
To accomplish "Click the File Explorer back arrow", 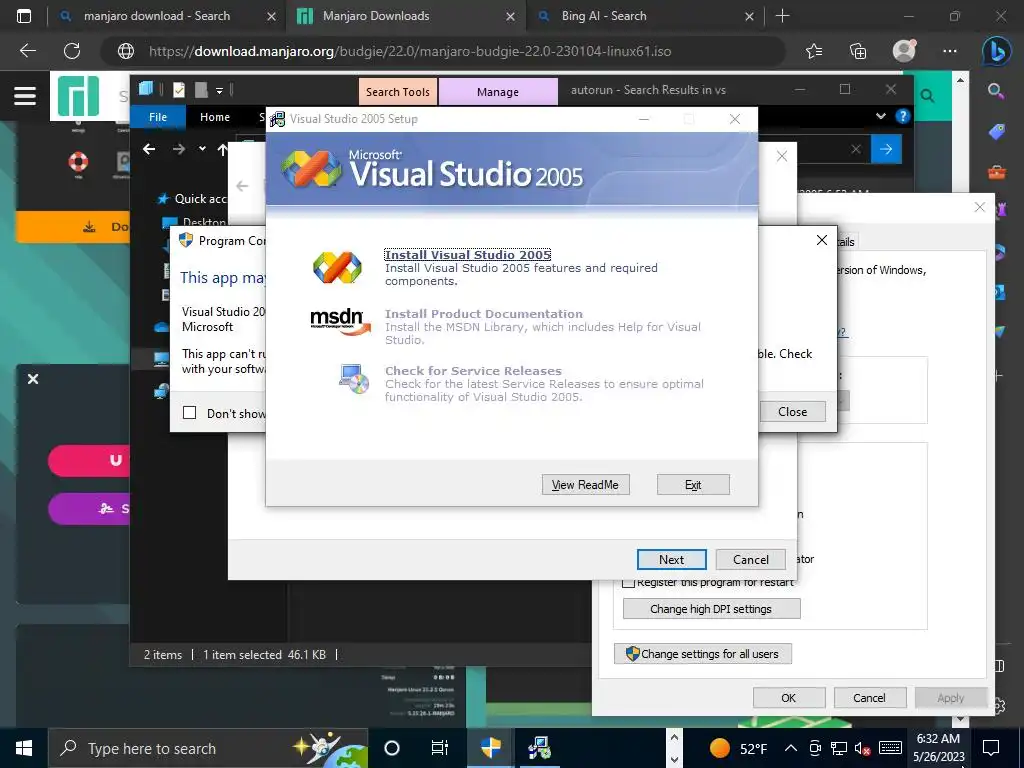I will [150, 149].
